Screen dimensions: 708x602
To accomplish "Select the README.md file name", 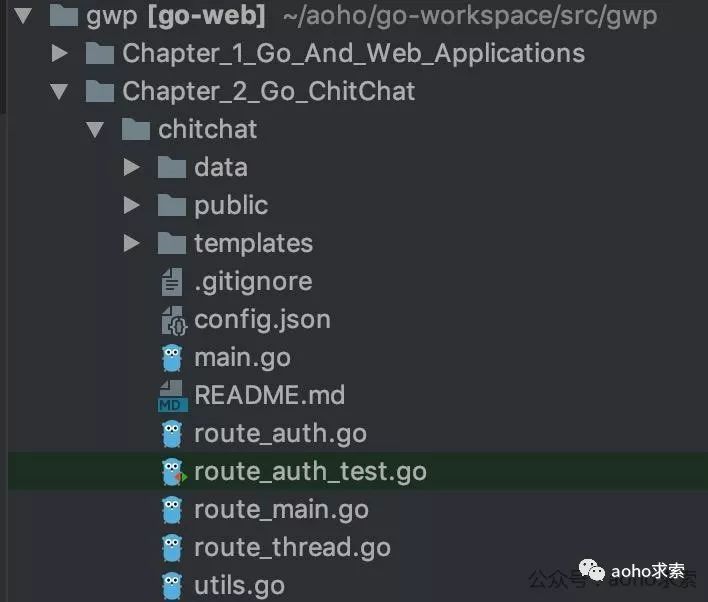I will [x=269, y=396].
